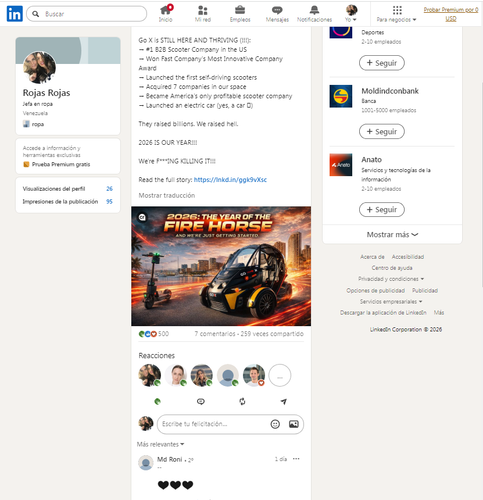Open Md Roni name link
This screenshot has height=500, width=483.
coord(170,459)
